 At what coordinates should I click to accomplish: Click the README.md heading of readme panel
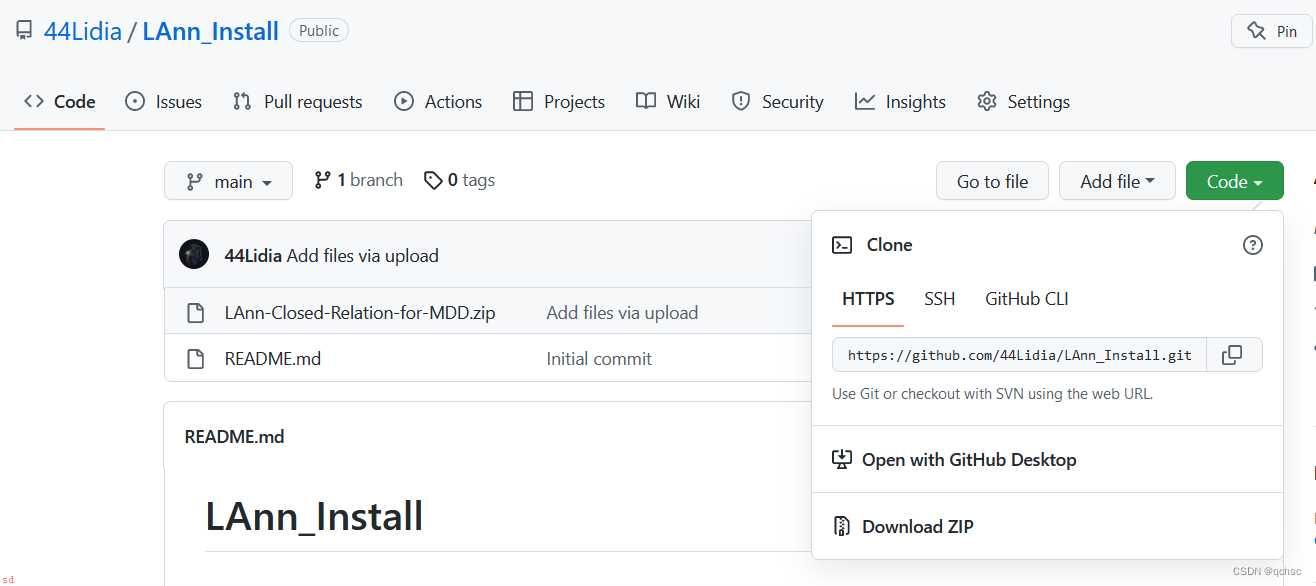[235, 436]
